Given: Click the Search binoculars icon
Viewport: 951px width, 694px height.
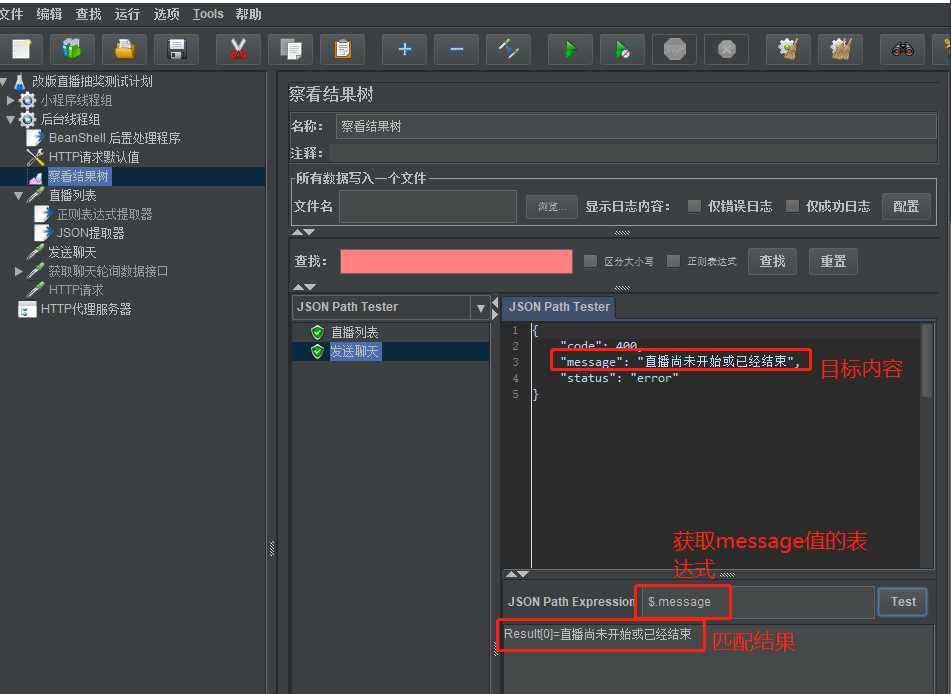Looking at the screenshot, I should [902, 49].
